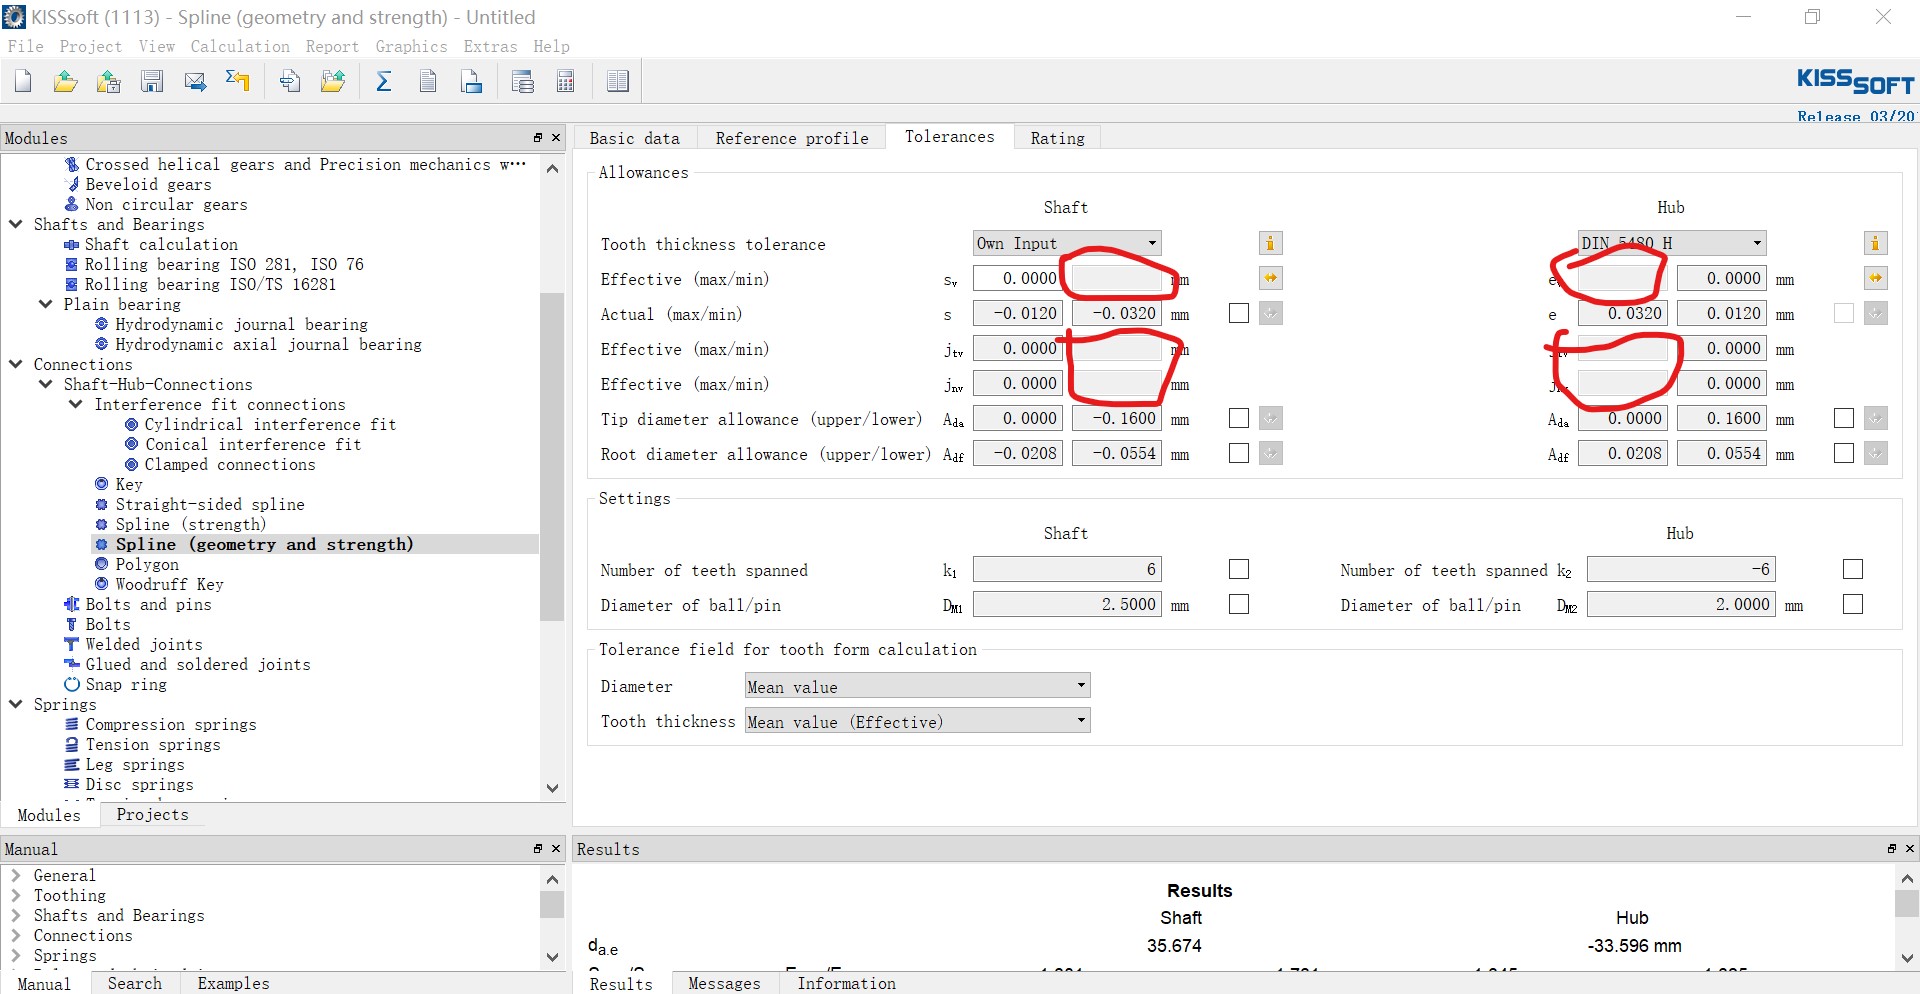Enable checkbox for hub teeth spanned k2

(1853, 569)
